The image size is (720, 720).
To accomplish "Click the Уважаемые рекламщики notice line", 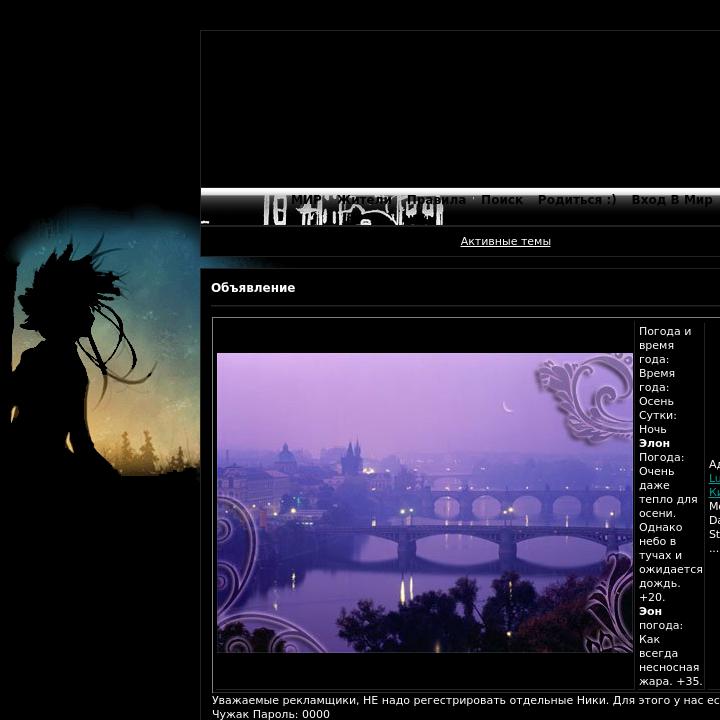I will 466,701.
